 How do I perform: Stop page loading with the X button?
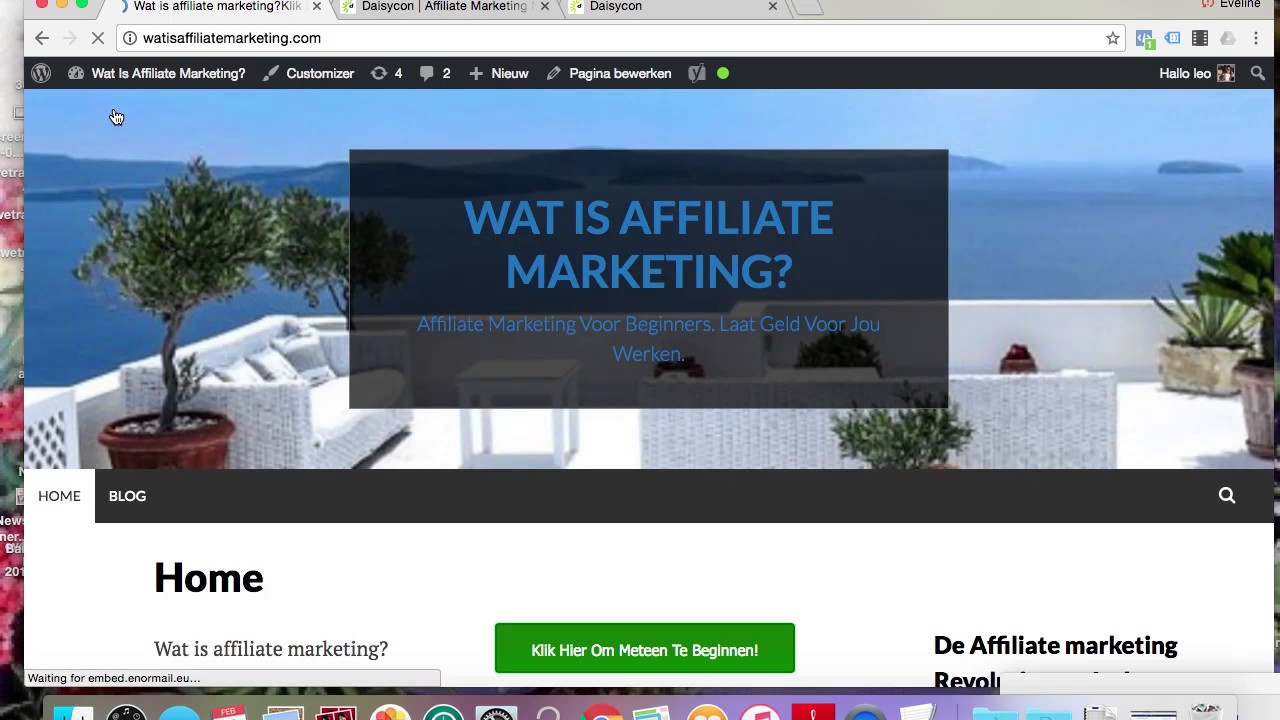pyautogui.click(x=98, y=38)
